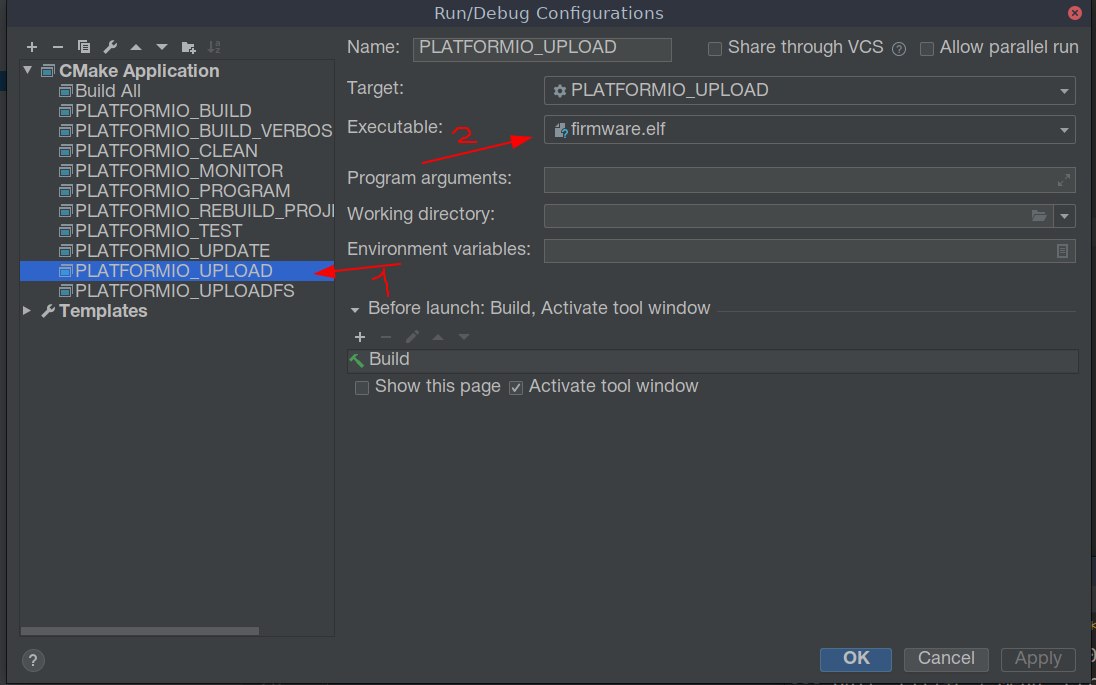Click horizontal scrollbar of configuration tree
The image size is (1096, 685).
pyautogui.click(x=140, y=631)
